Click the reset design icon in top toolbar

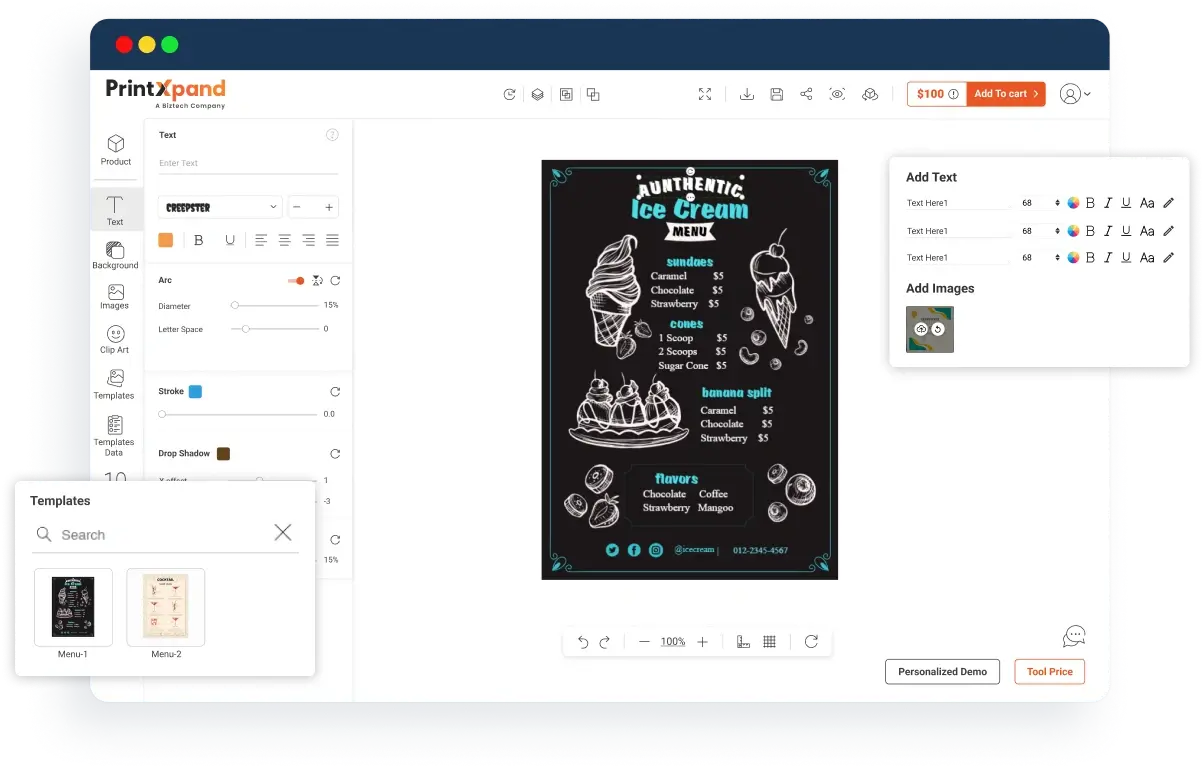tap(509, 94)
